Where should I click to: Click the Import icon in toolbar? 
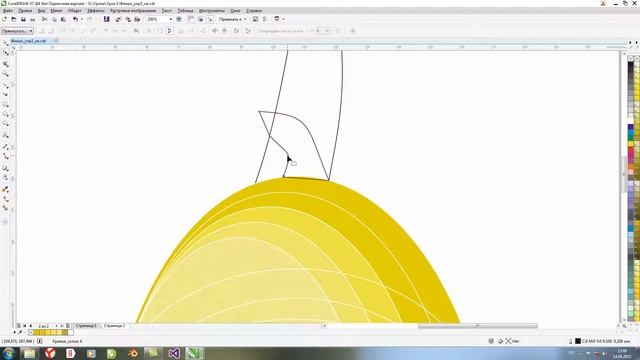118,19
